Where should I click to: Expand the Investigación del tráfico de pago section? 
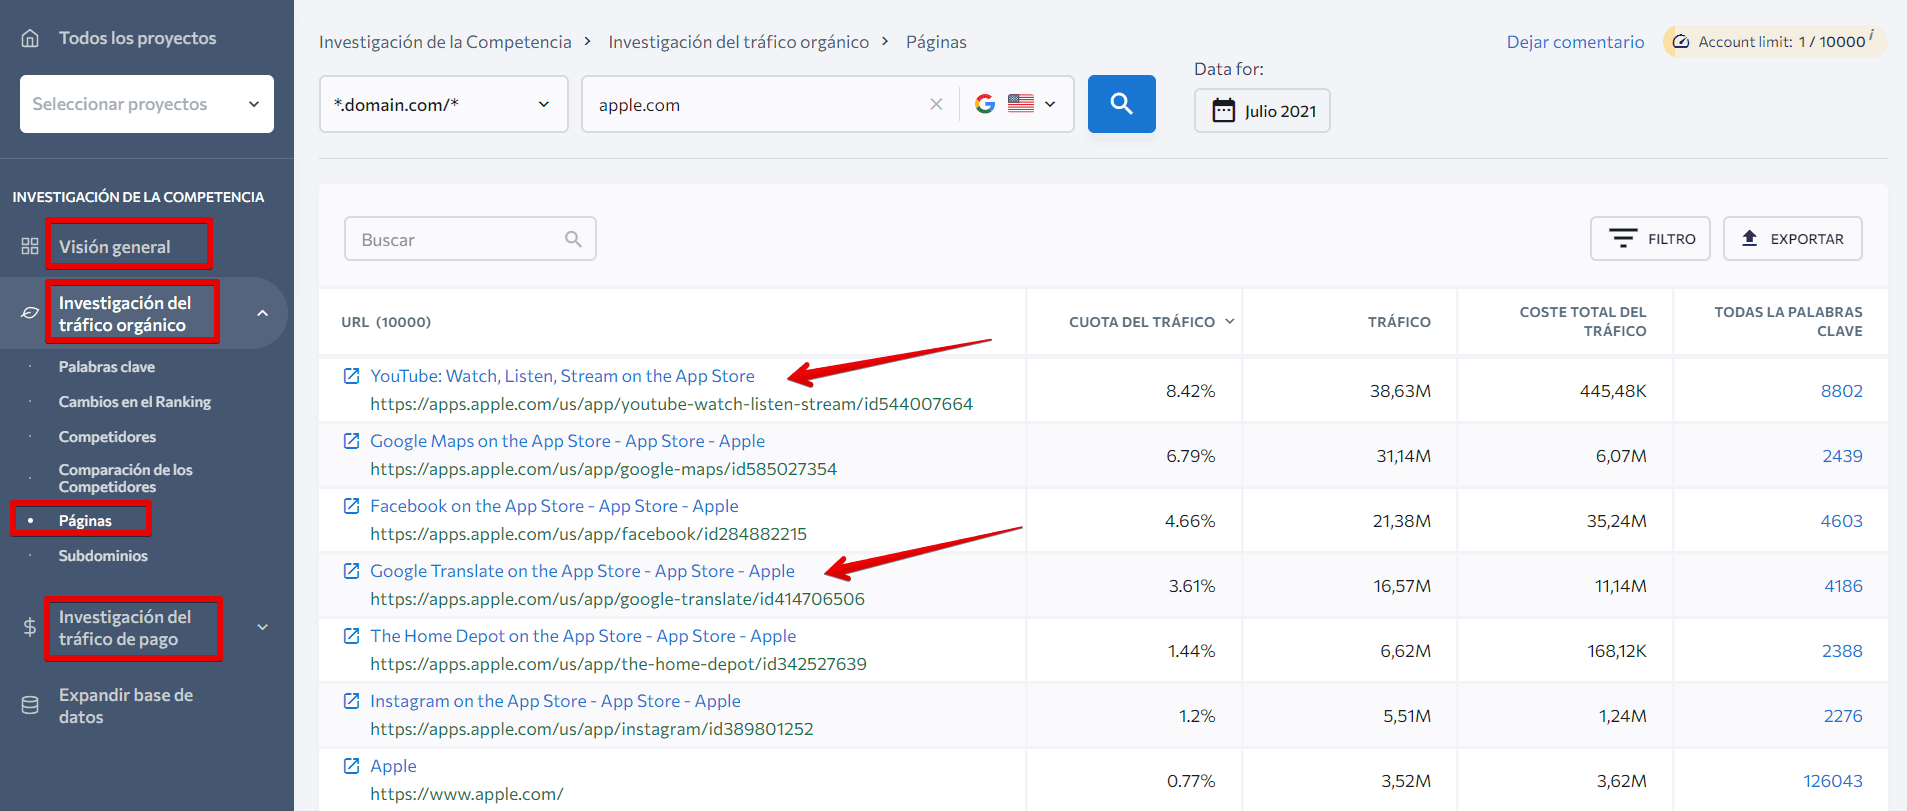[262, 627]
